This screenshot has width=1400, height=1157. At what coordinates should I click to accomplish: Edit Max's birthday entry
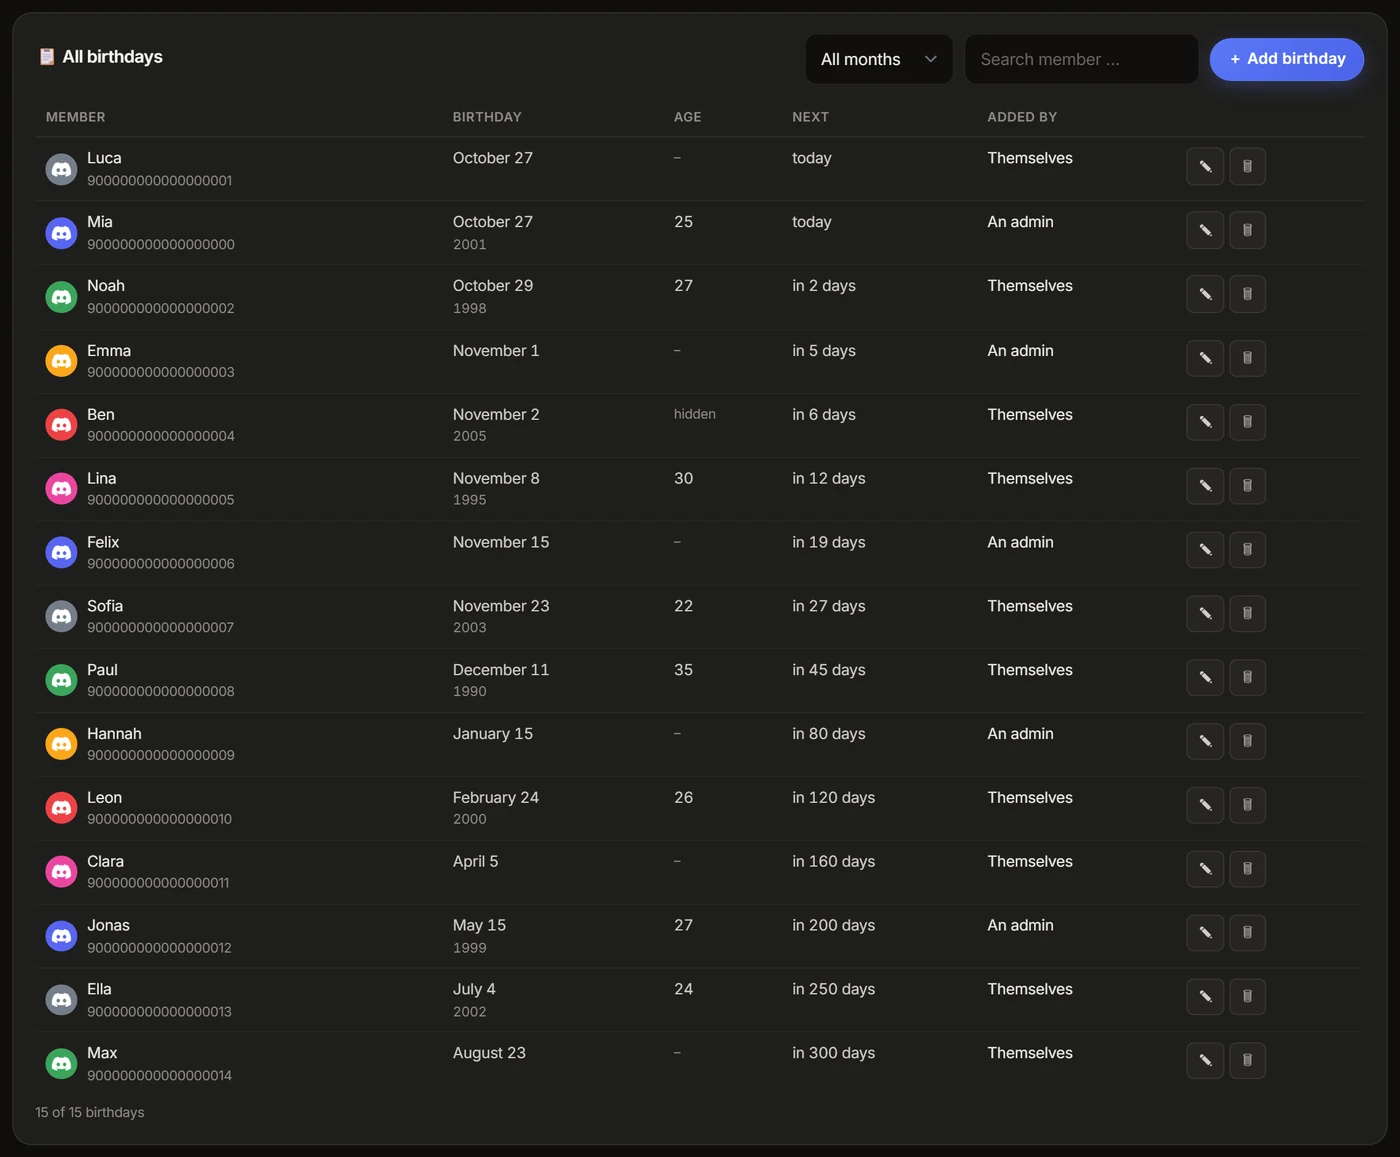1205,1060
